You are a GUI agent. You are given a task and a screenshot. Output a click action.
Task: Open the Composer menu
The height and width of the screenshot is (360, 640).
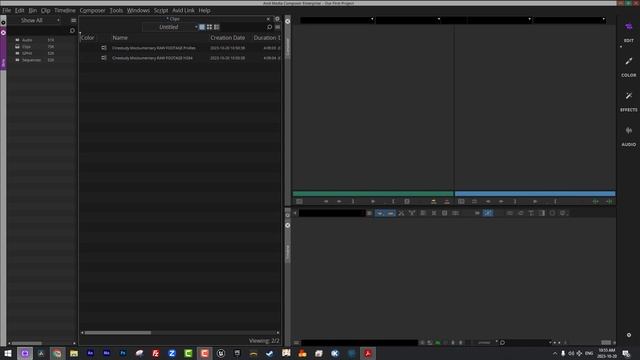(x=92, y=10)
